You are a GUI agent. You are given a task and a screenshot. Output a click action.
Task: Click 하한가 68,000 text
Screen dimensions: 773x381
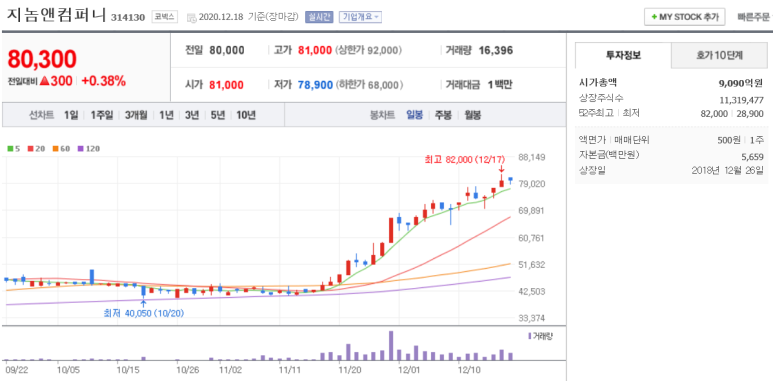368,85
